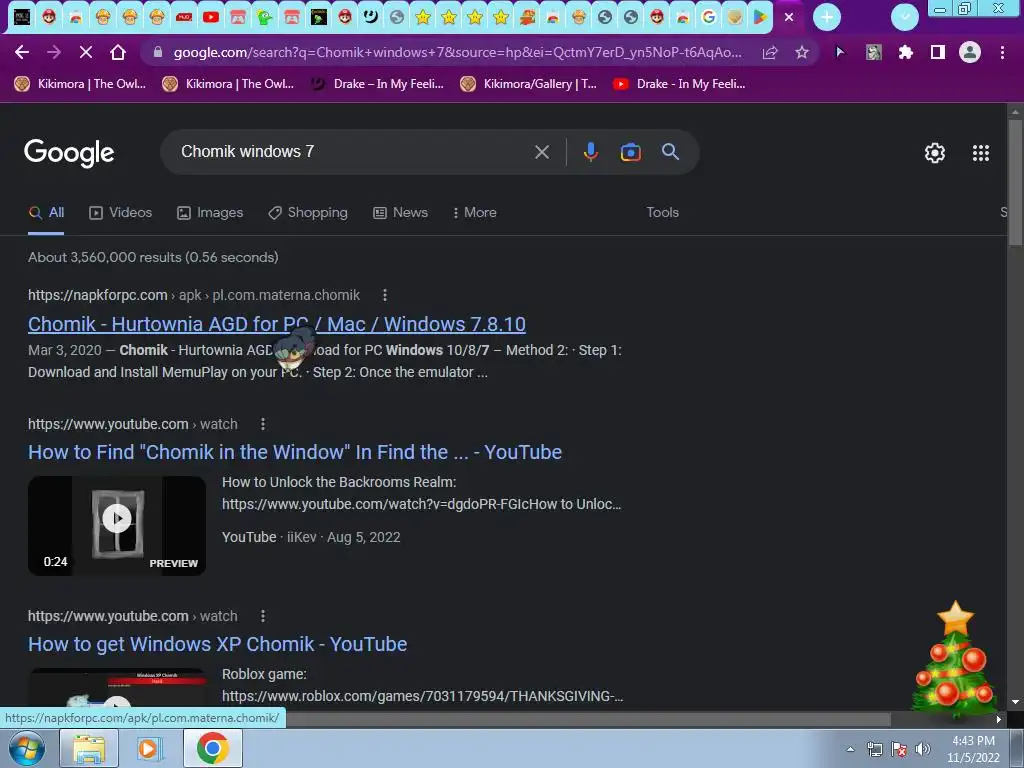
Task: Open Chomik - Hurtownia AGD for PC result
Action: click(277, 324)
